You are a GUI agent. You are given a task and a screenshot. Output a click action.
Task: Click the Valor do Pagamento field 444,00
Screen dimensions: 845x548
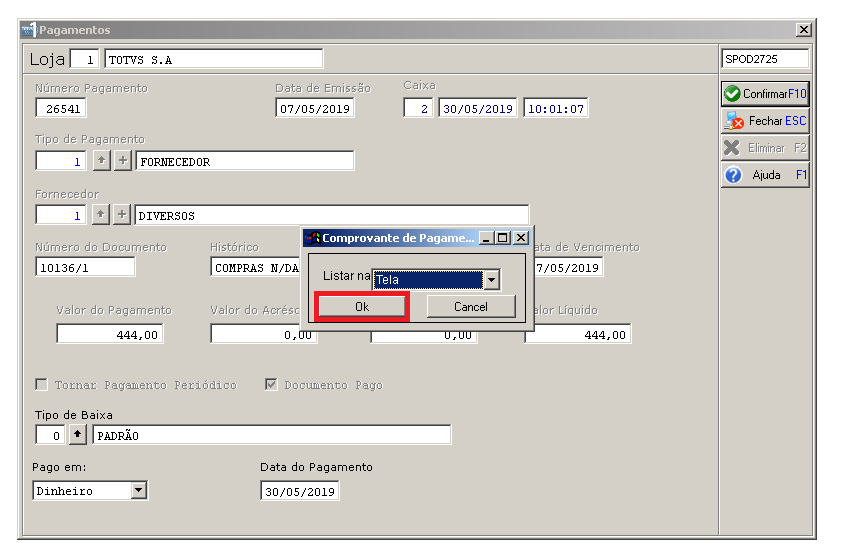(109, 334)
